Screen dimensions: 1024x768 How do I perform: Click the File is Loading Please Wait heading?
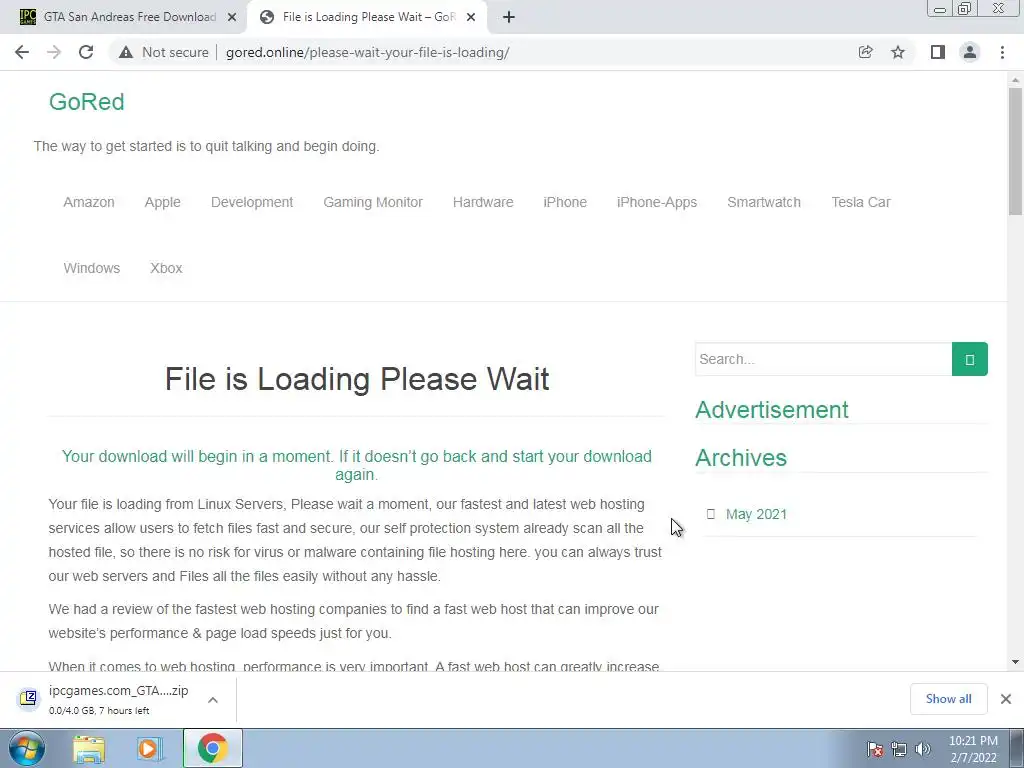pos(357,379)
